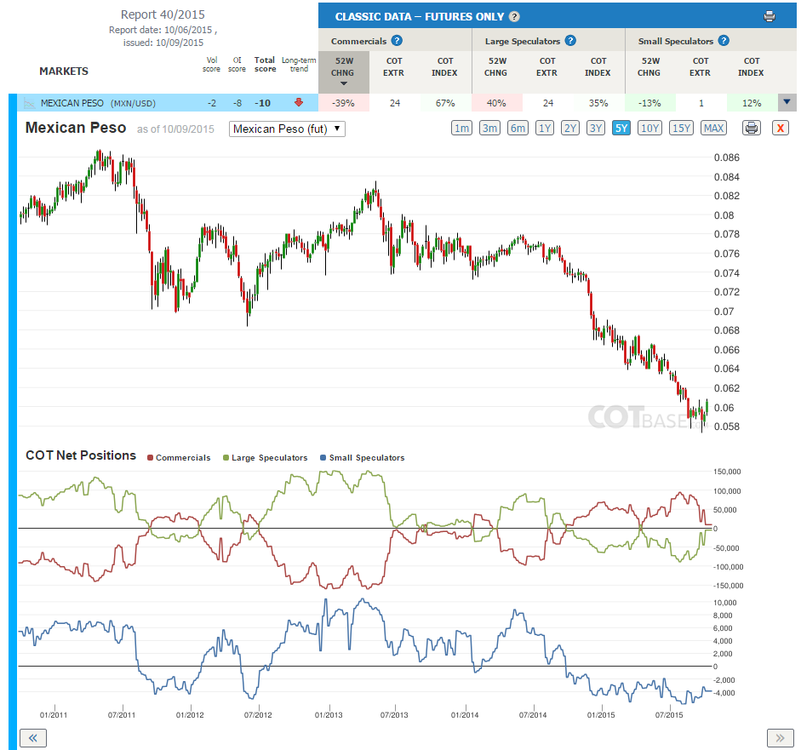
Task: Toggle the Small Speculators legend series
Action: click(362, 458)
